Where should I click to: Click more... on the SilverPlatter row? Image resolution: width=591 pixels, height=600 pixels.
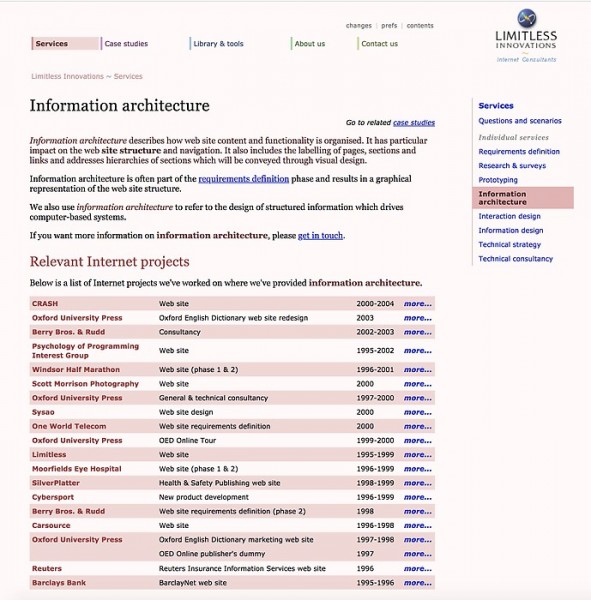click(x=418, y=483)
